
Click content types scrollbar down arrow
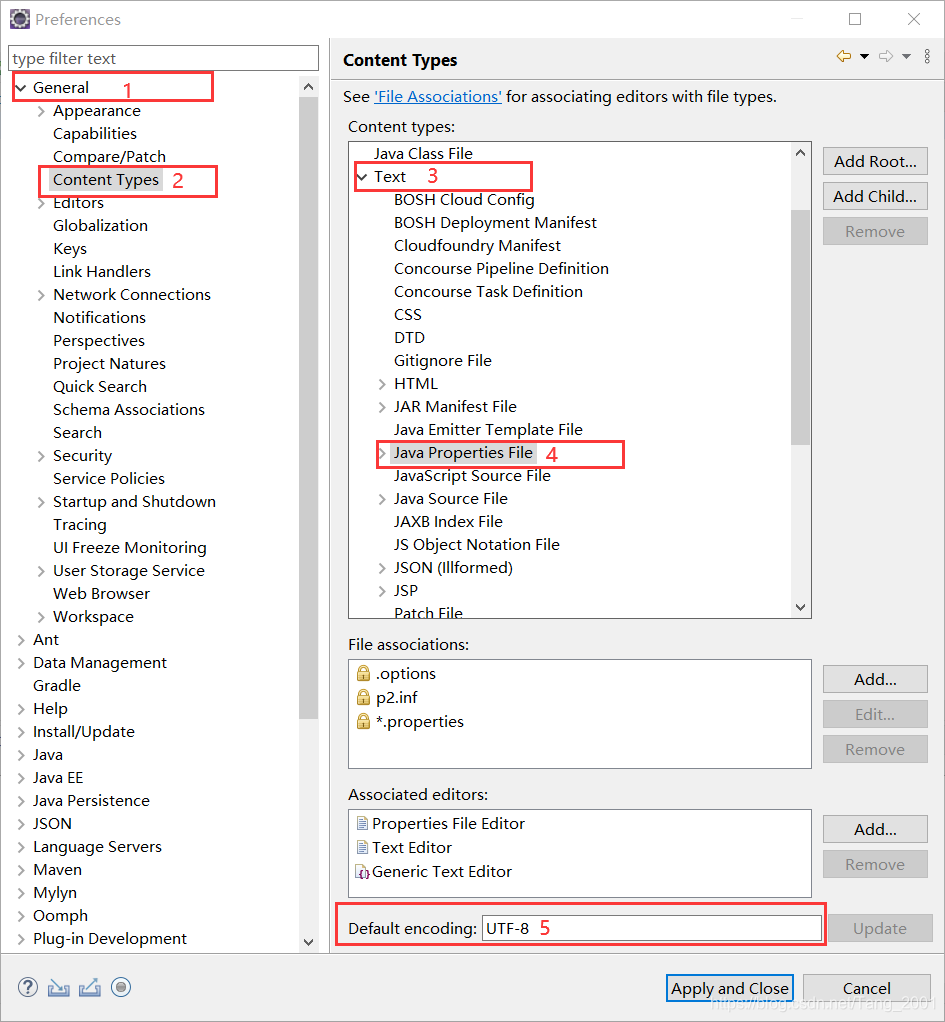coord(800,607)
